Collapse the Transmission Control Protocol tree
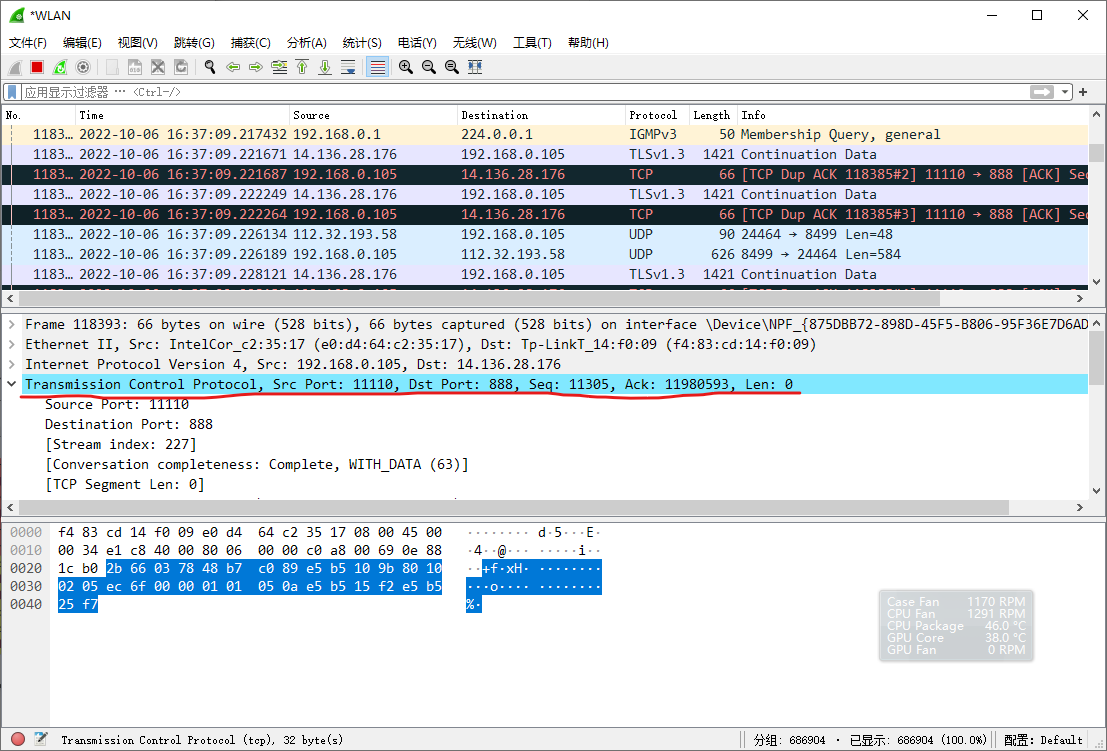 [12, 385]
